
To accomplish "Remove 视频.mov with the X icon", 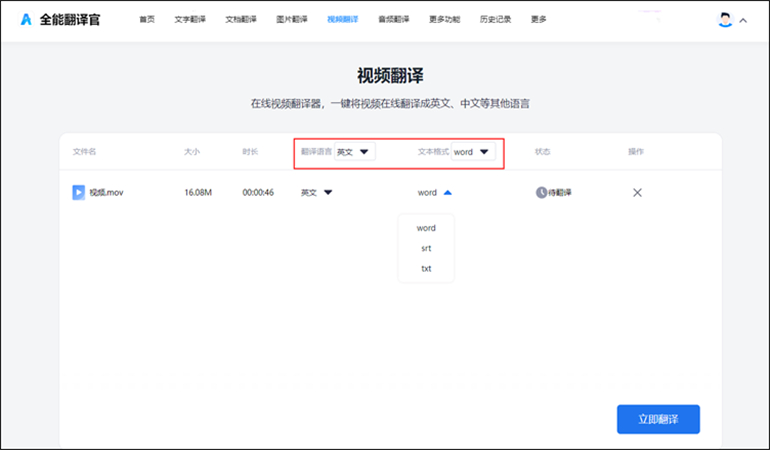I will coord(637,192).
